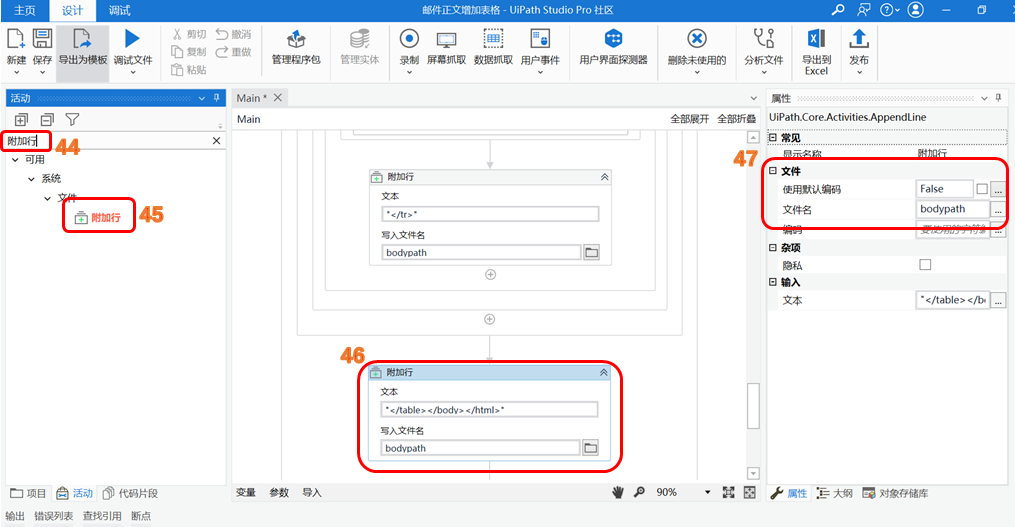
Task: Collapse the 杂项 property group
Action: [773, 247]
